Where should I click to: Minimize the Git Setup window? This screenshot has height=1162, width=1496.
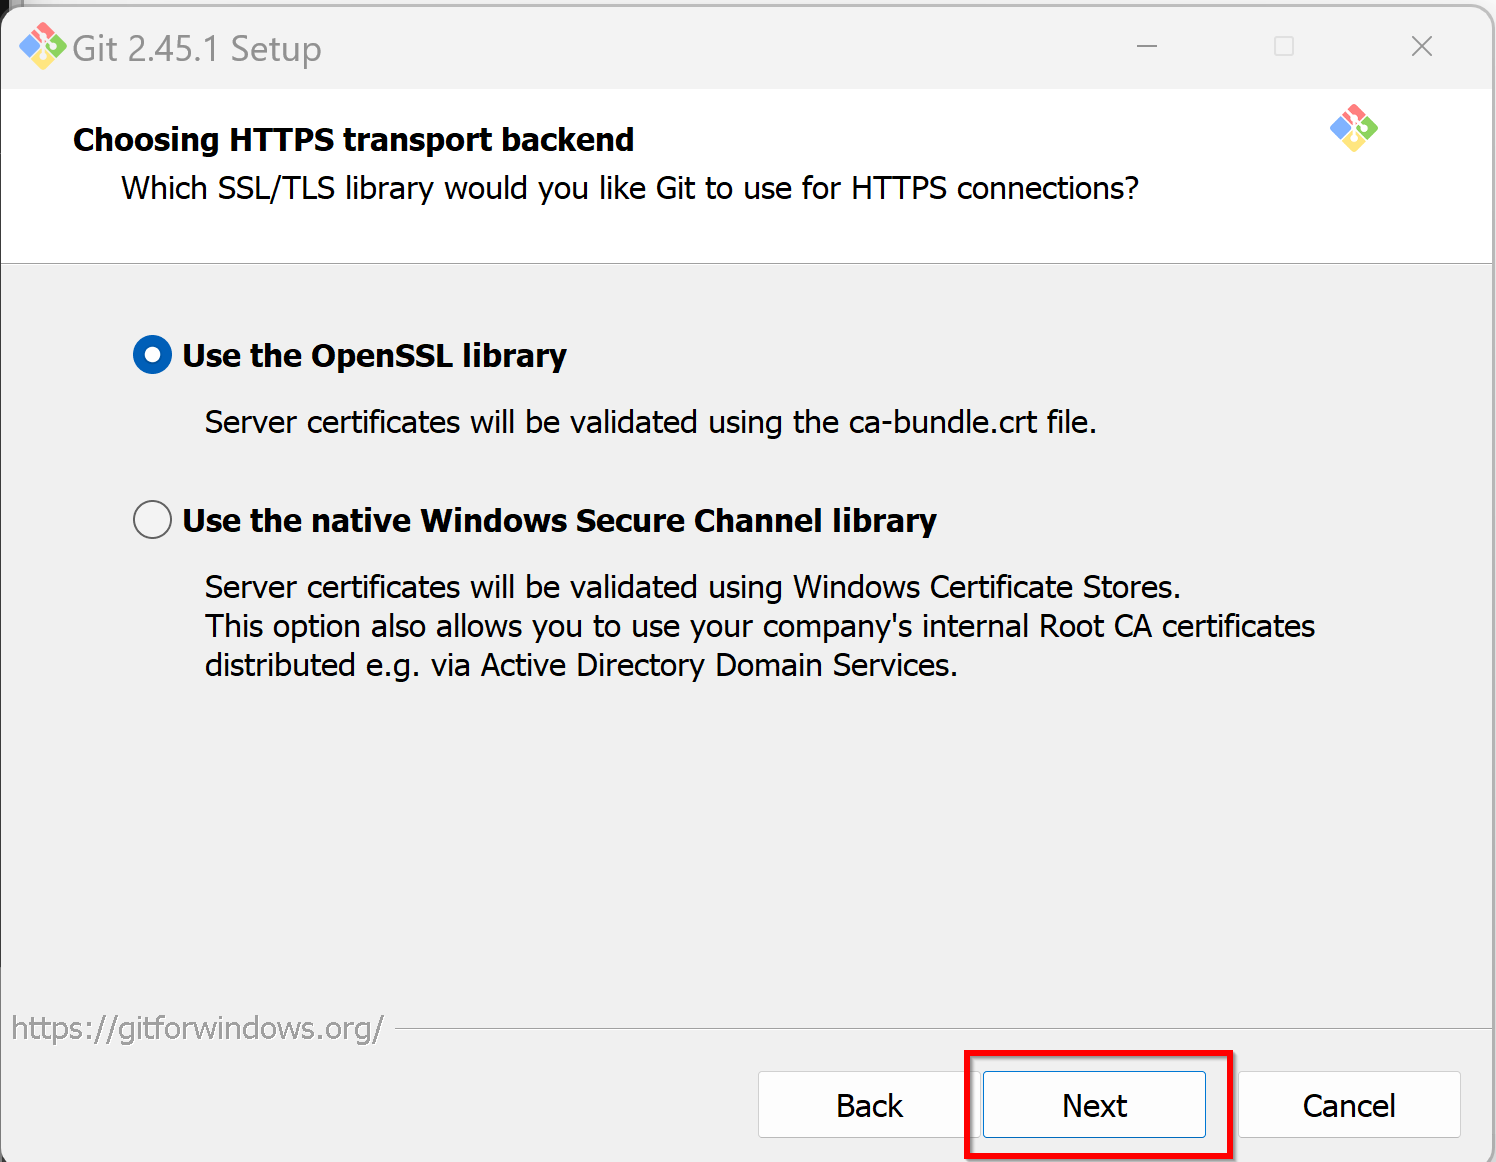1147,46
